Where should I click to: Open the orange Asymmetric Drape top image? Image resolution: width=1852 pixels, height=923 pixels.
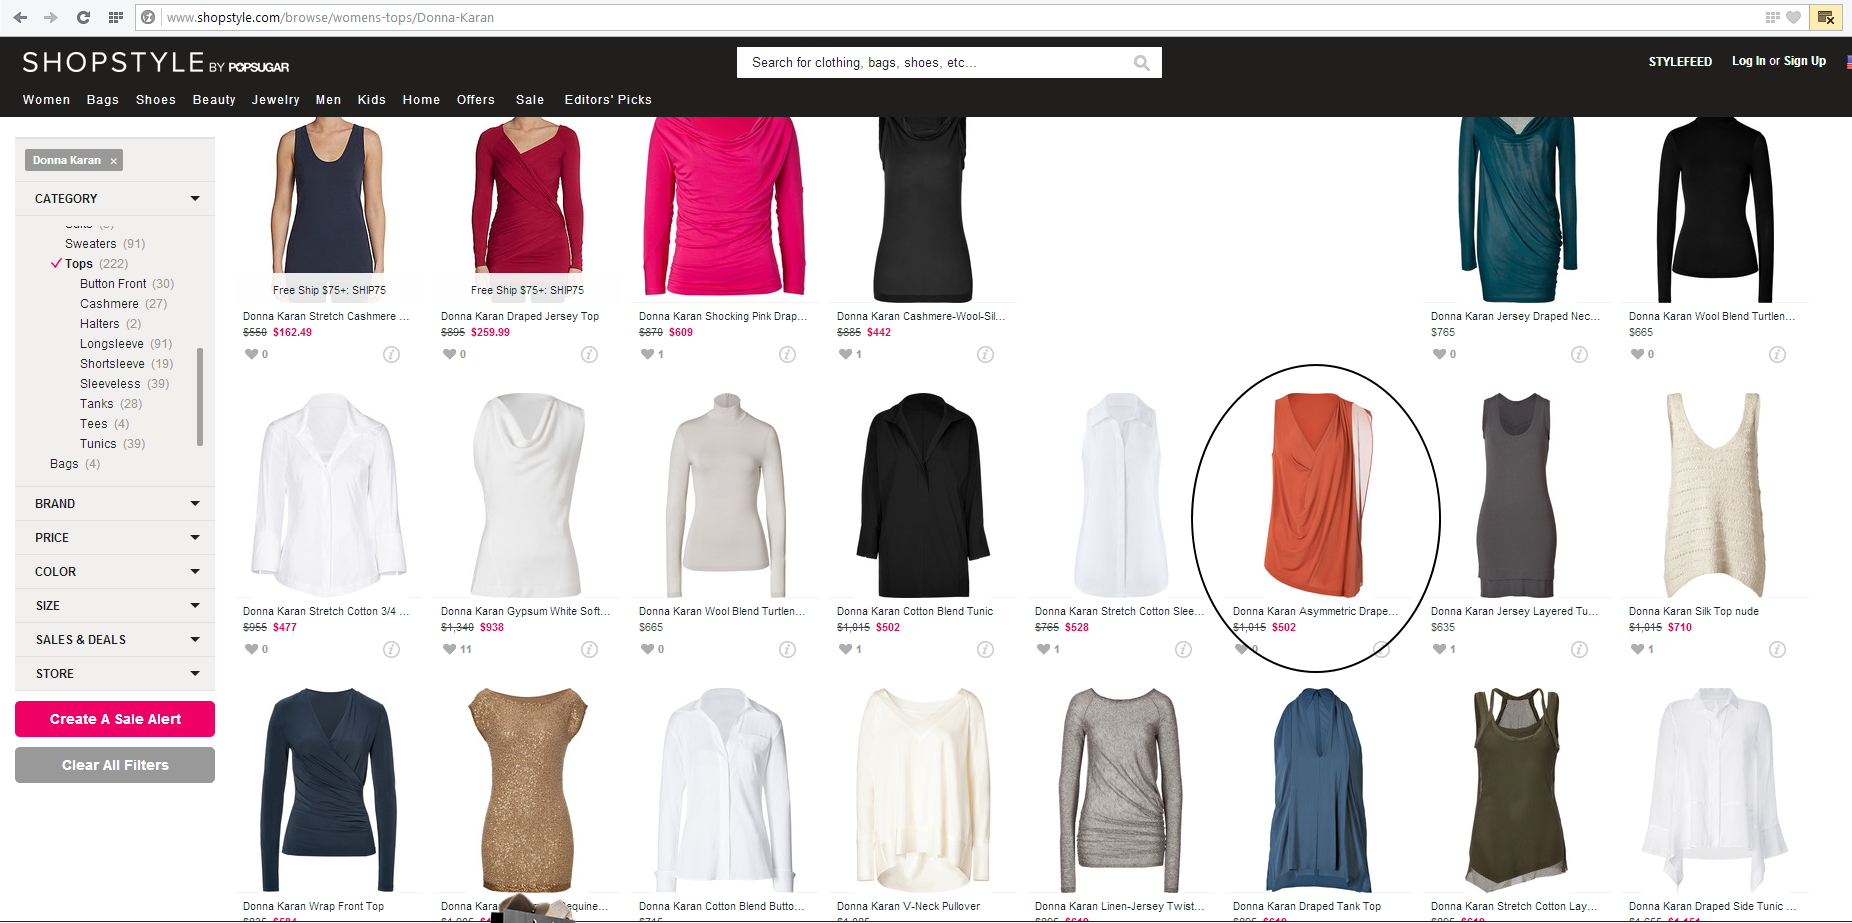[1318, 495]
